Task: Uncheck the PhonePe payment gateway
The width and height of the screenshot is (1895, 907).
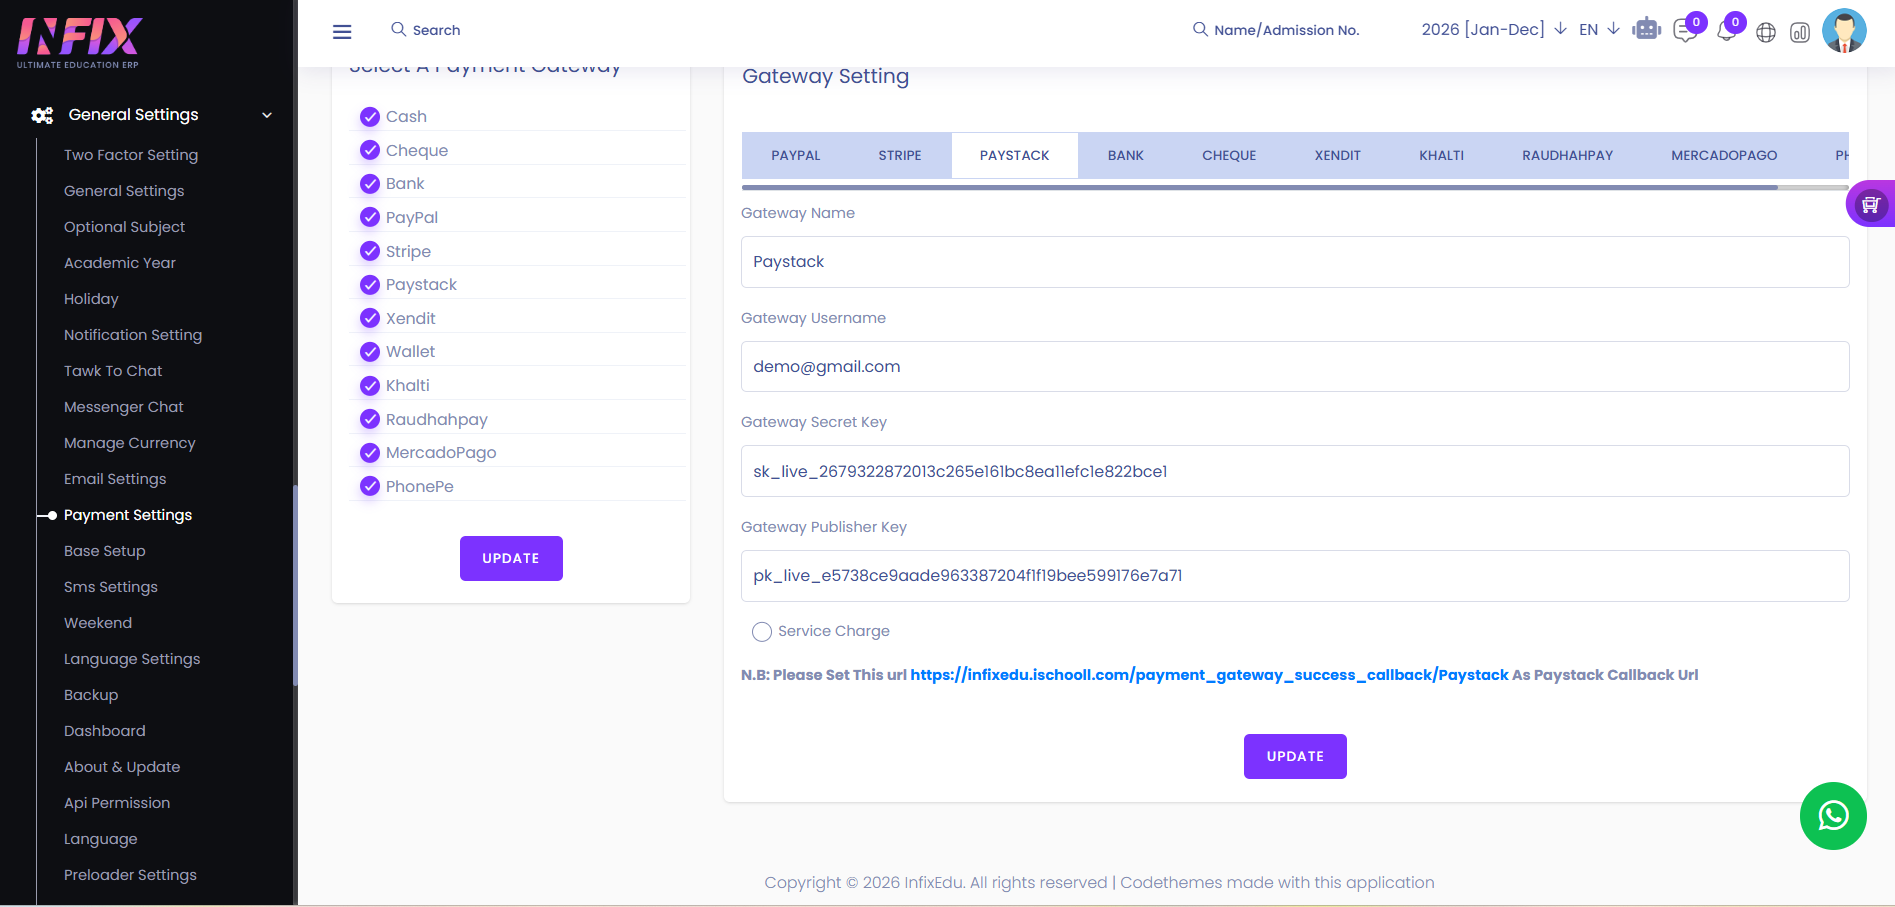Action: tap(370, 486)
